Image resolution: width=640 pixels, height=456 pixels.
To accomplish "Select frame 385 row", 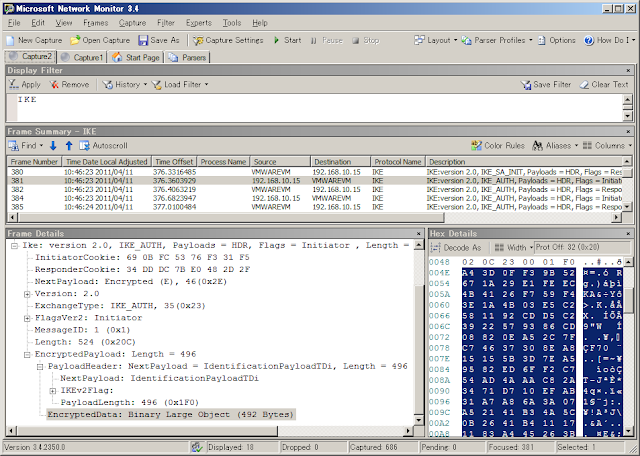I will 315,207.
